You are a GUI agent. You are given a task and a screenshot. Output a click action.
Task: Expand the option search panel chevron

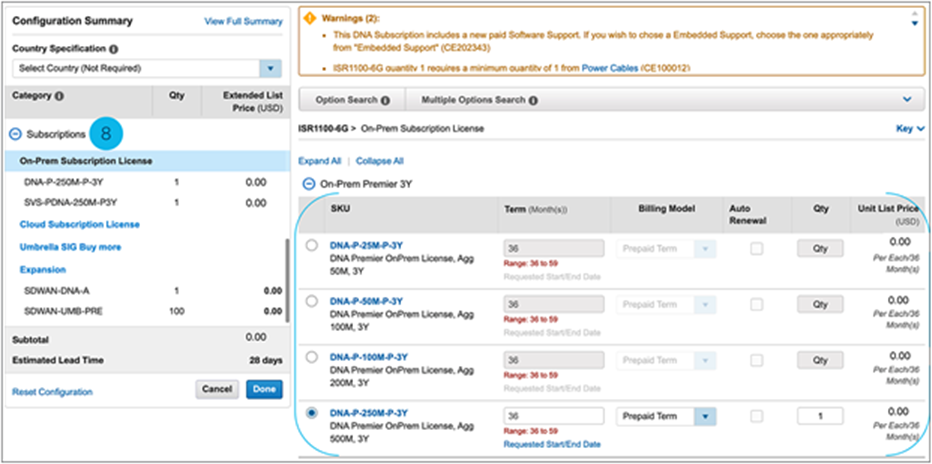(x=907, y=99)
